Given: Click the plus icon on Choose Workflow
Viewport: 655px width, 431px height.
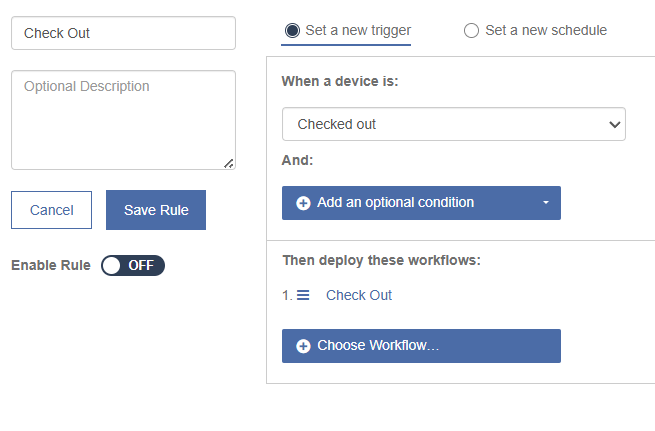Looking at the screenshot, I should (x=303, y=346).
